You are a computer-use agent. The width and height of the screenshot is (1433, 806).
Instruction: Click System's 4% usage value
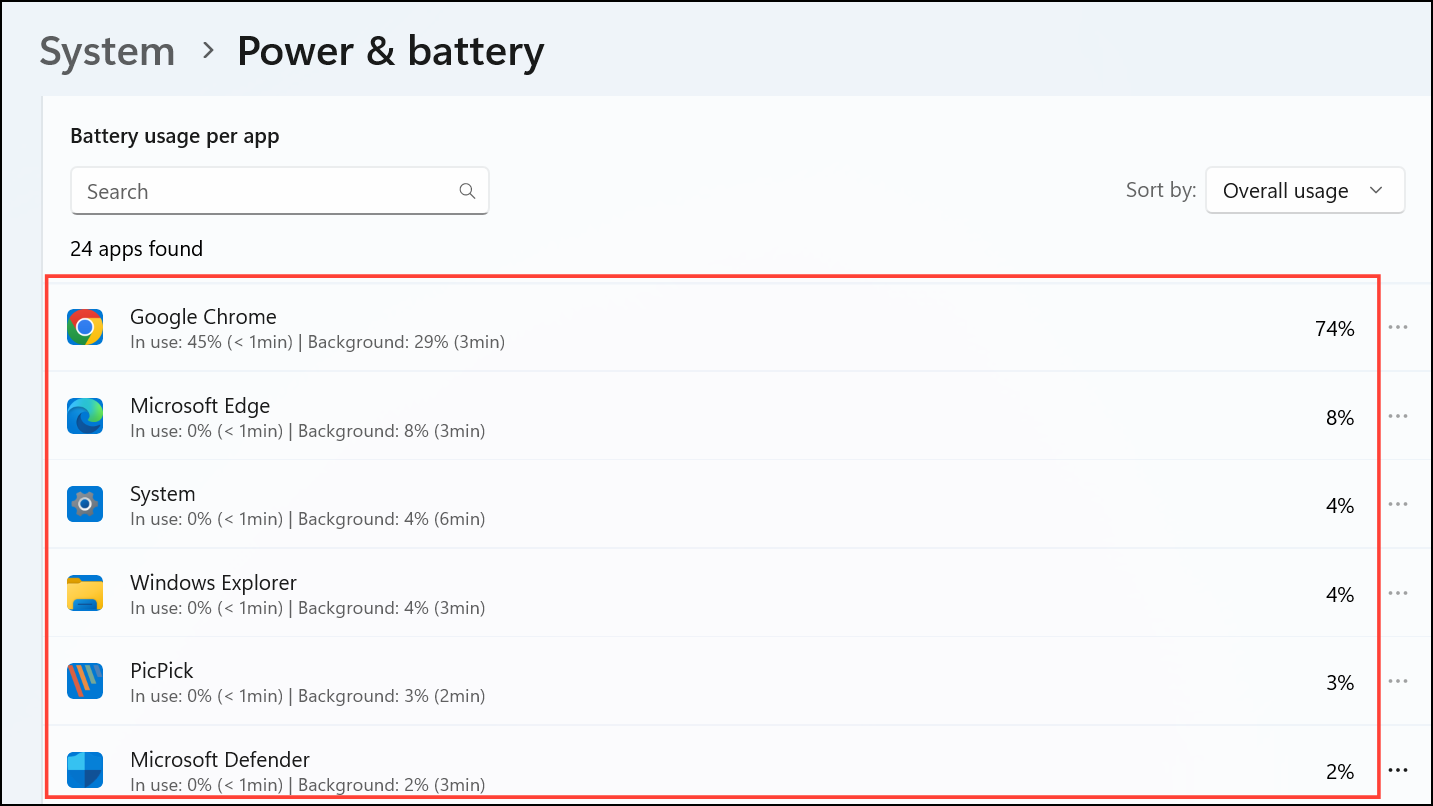(x=1340, y=505)
